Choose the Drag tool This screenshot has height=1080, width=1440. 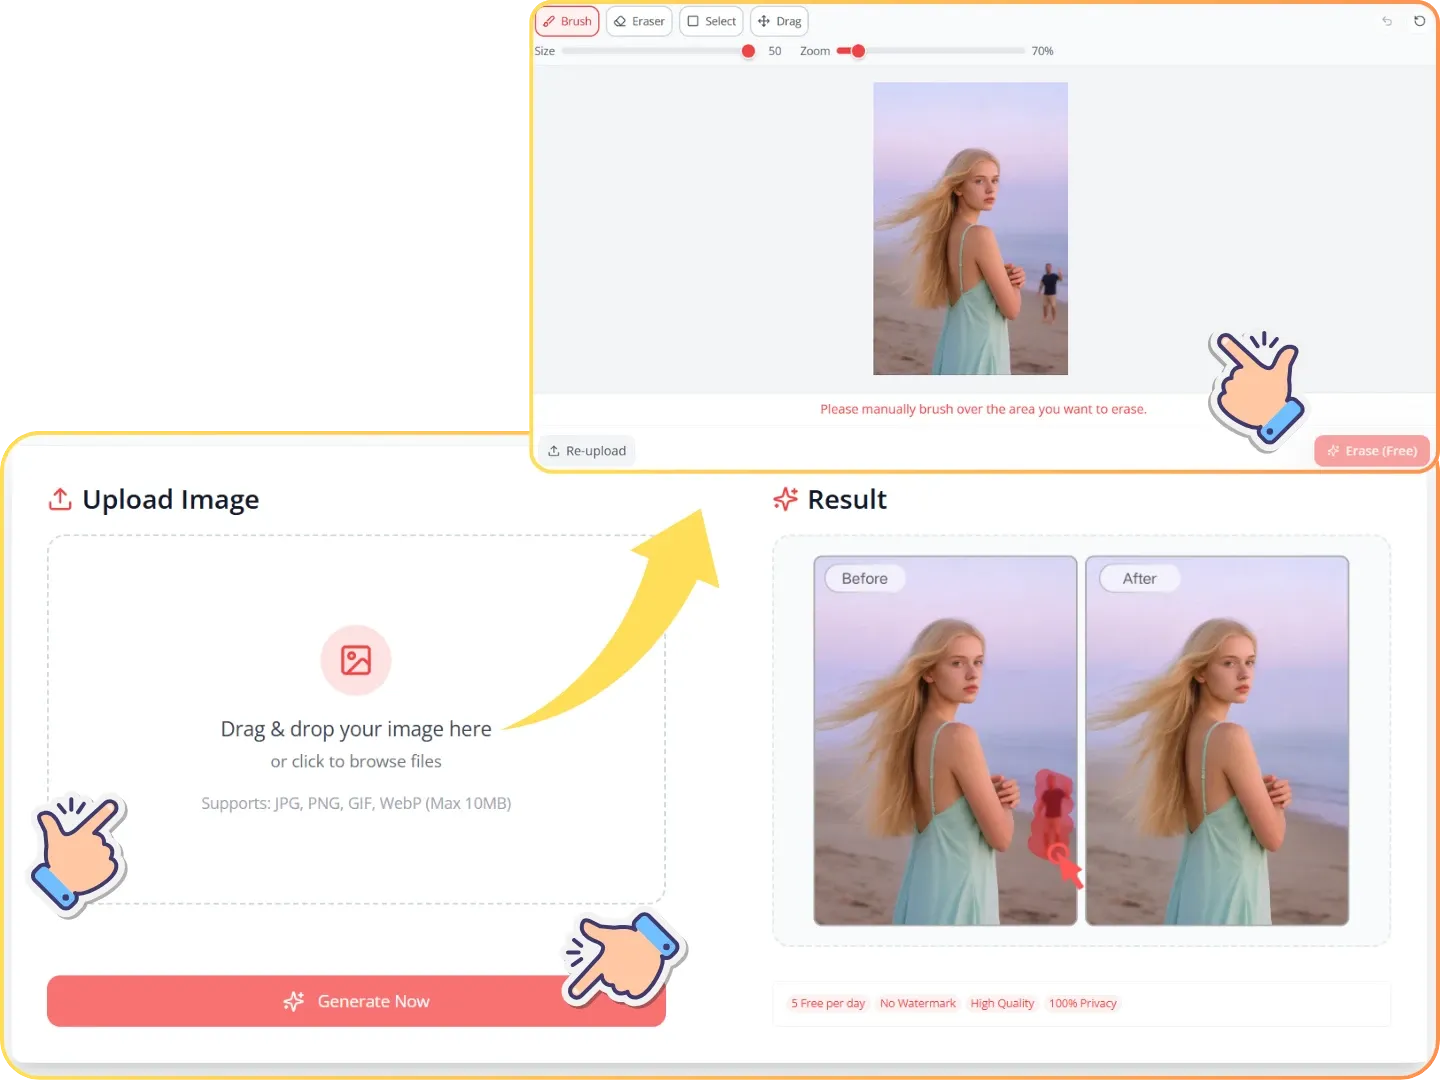779,21
